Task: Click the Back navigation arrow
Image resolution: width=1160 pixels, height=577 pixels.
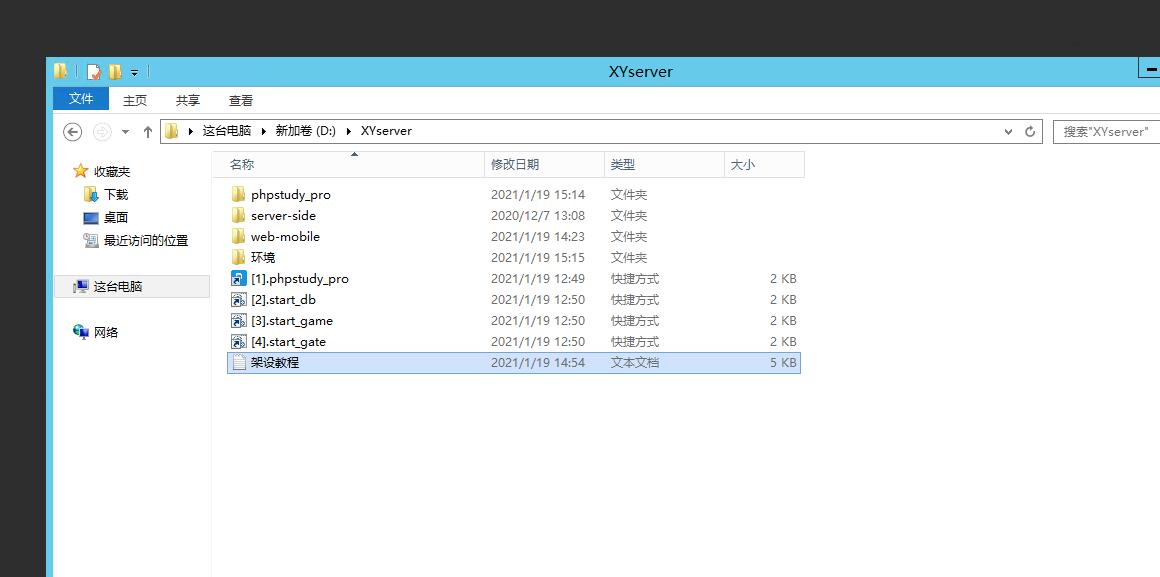Action: pyautogui.click(x=72, y=132)
